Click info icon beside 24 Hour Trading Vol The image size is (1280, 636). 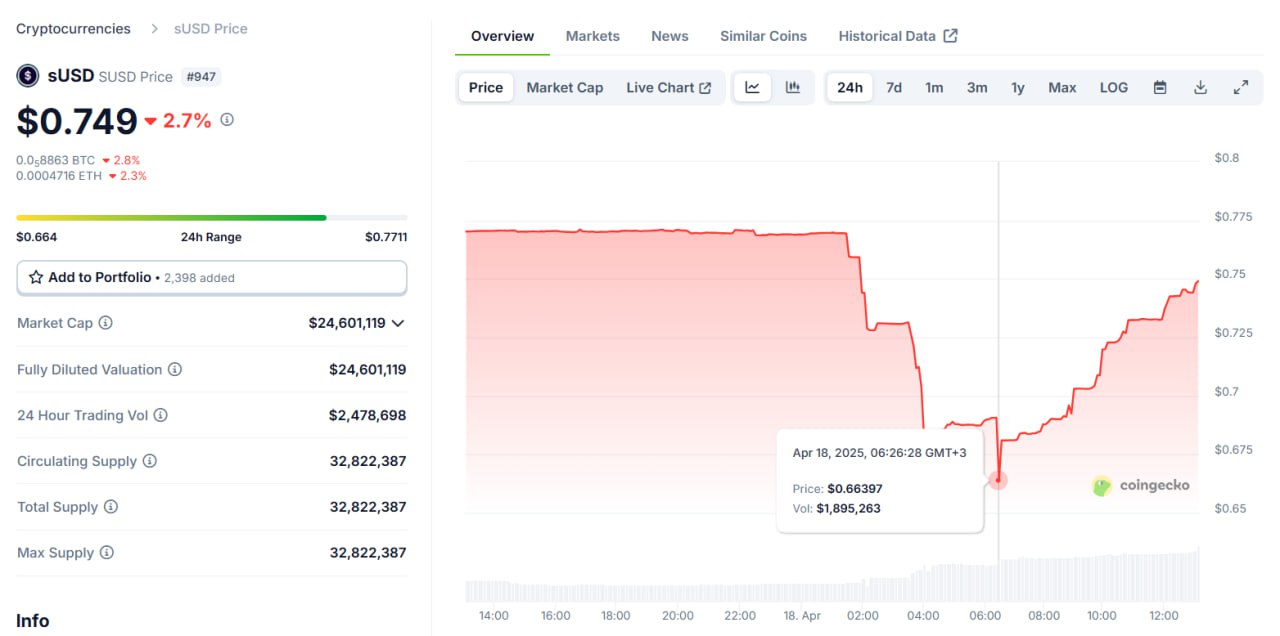160,415
